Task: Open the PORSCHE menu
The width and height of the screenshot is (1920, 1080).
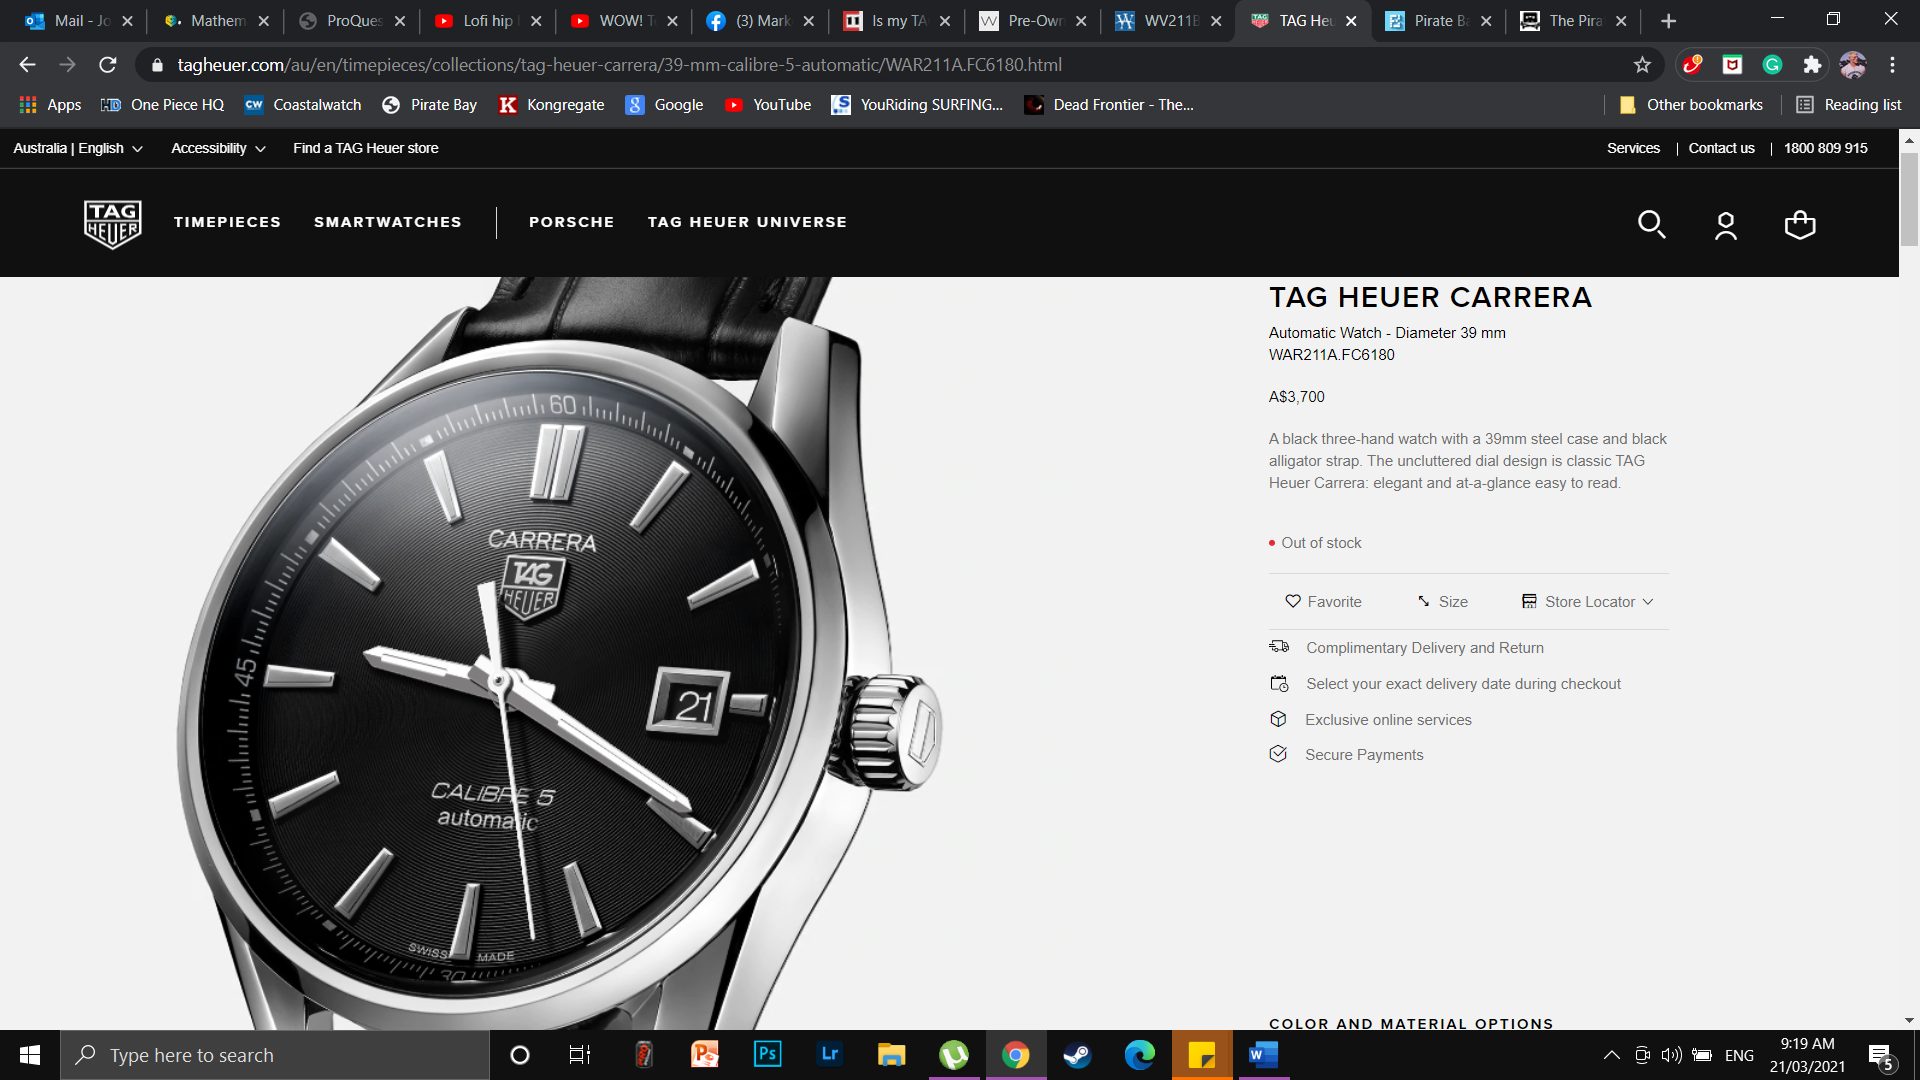Action: 572,222
